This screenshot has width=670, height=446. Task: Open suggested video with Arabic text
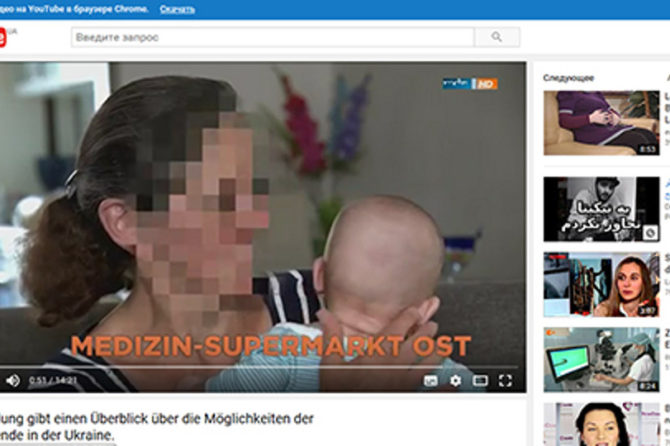coord(601,209)
